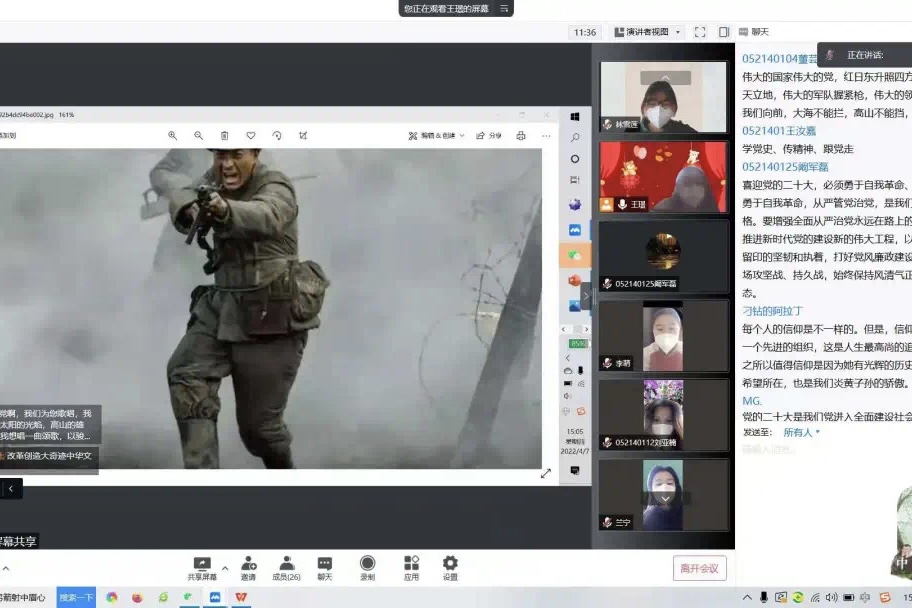Go to previous image arrow
912x608 pixels.
click(10, 489)
